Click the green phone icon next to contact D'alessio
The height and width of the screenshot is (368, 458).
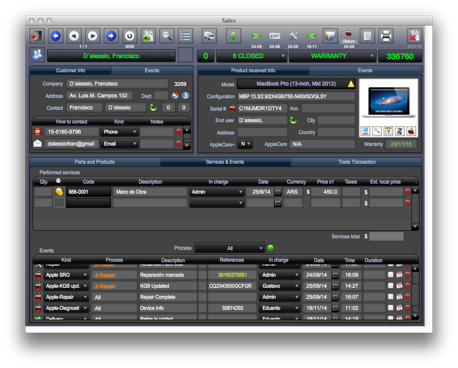point(153,107)
